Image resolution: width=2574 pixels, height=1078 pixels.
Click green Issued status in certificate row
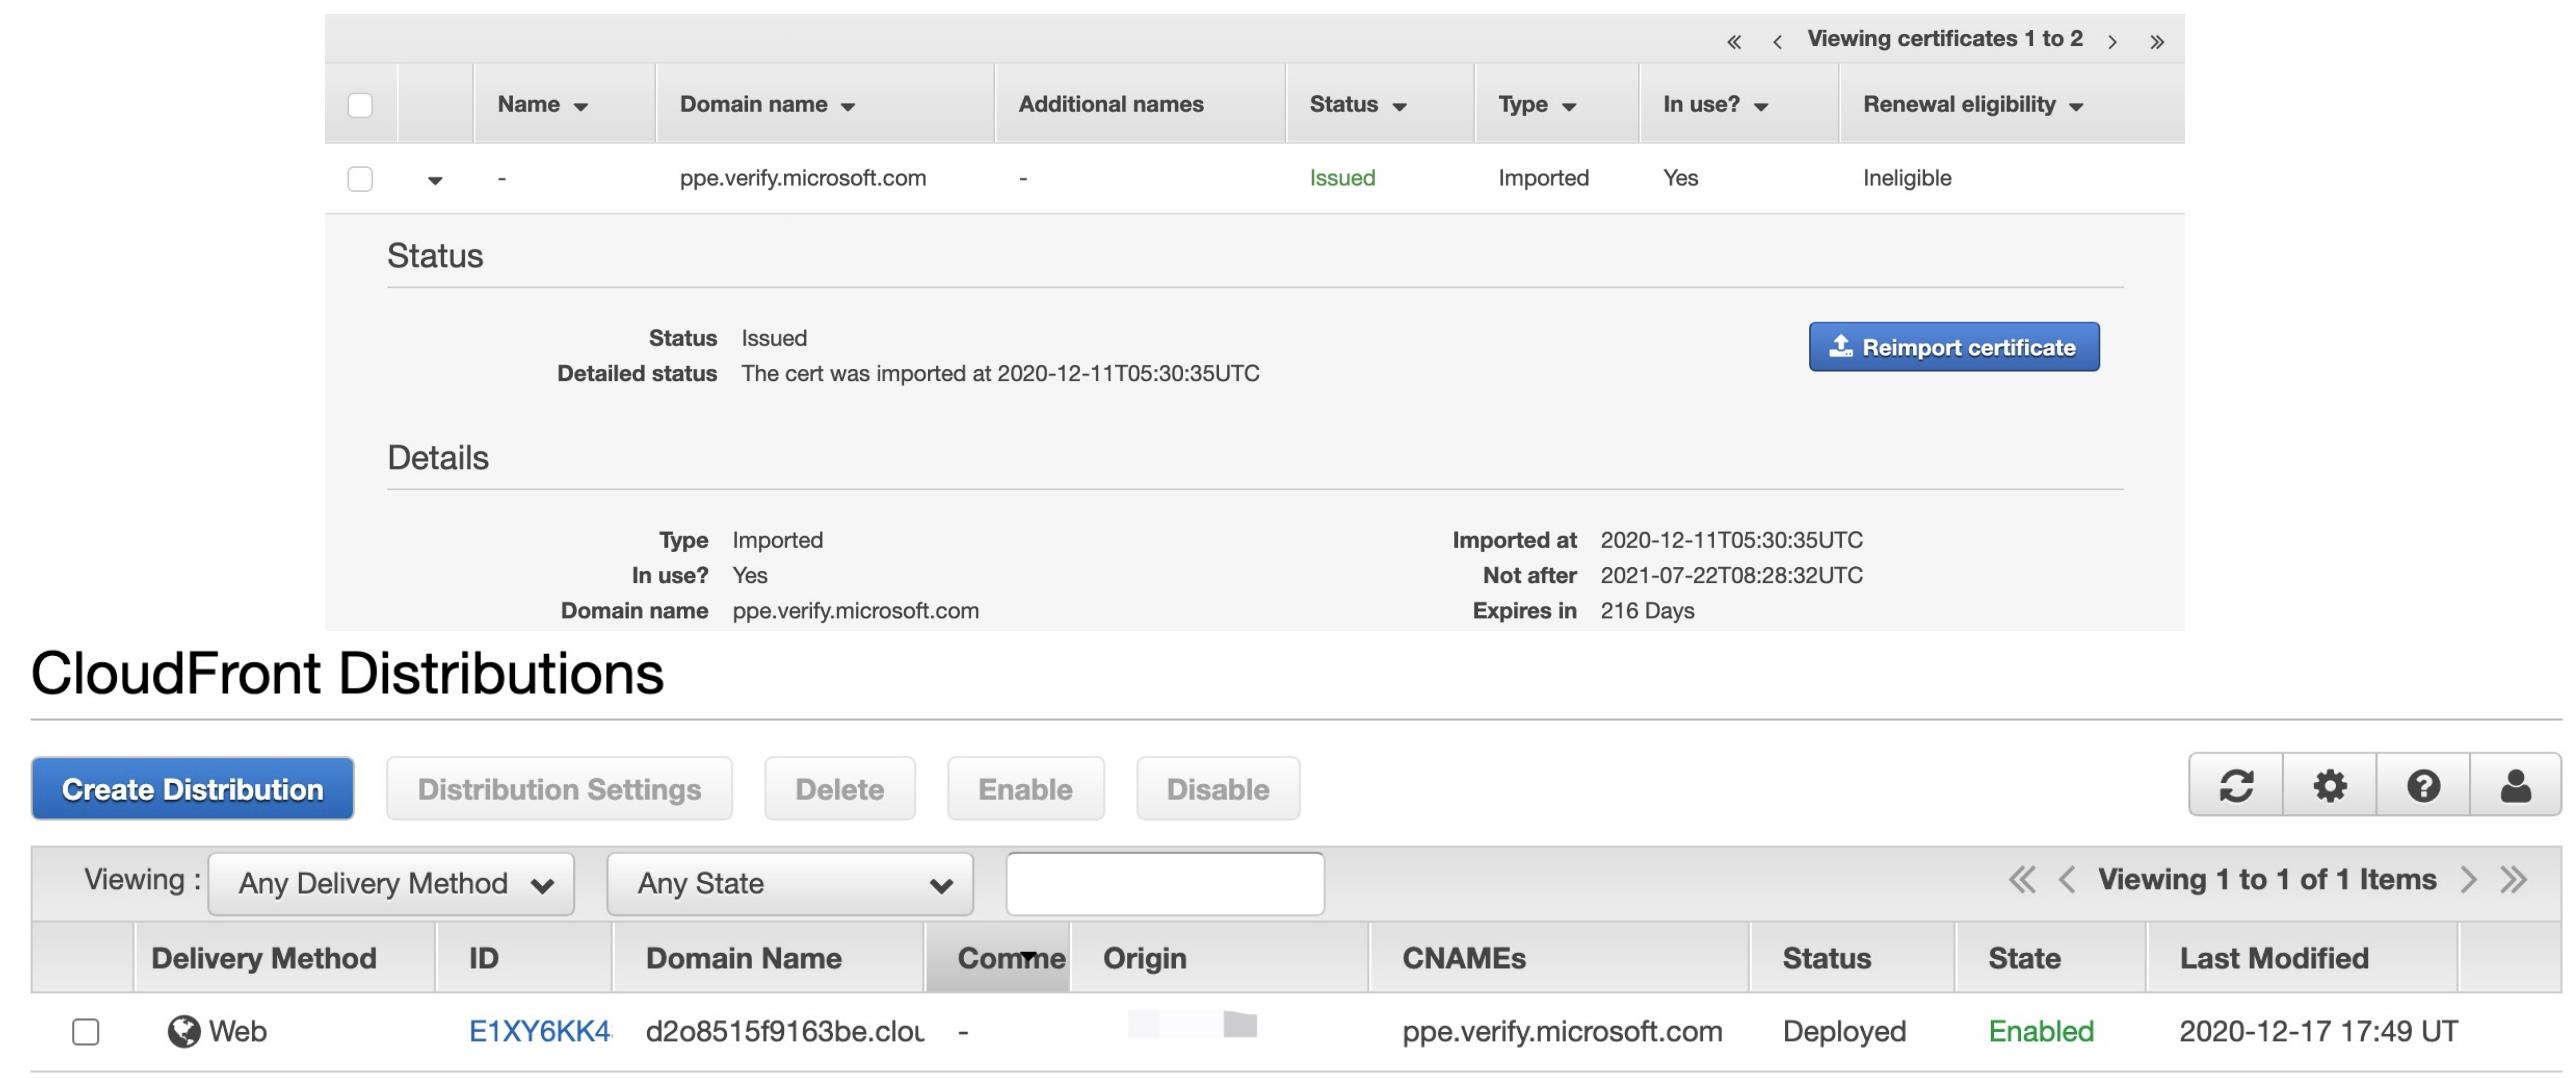click(1342, 178)
